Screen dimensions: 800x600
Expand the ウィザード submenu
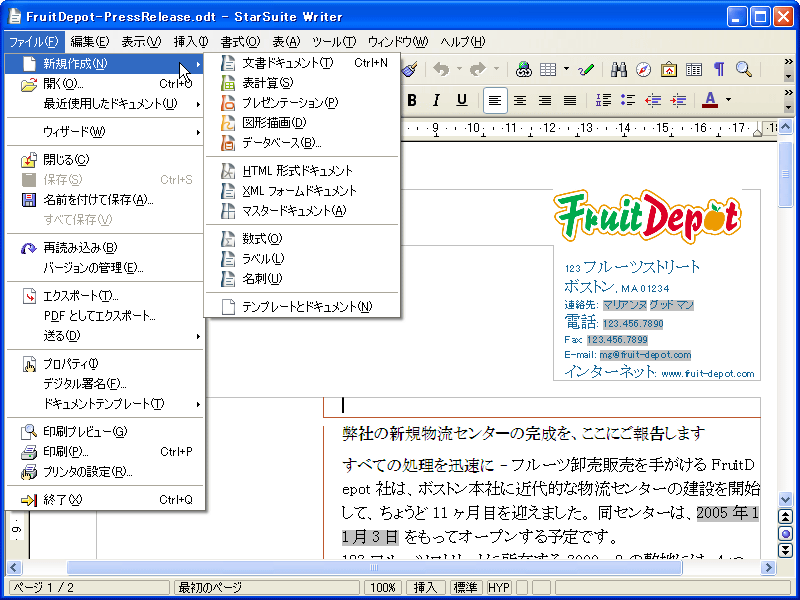click(x=105, y=132)
